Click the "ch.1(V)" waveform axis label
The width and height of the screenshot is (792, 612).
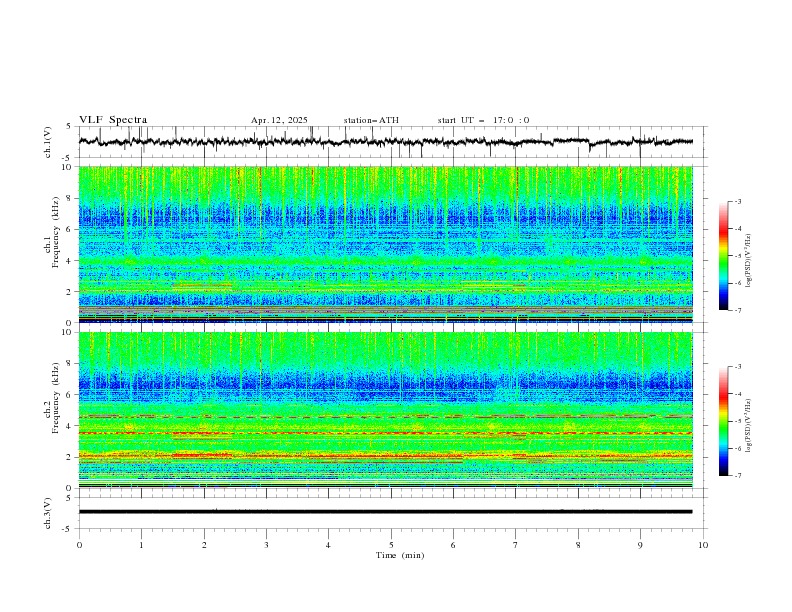click(x=48, y=142)
